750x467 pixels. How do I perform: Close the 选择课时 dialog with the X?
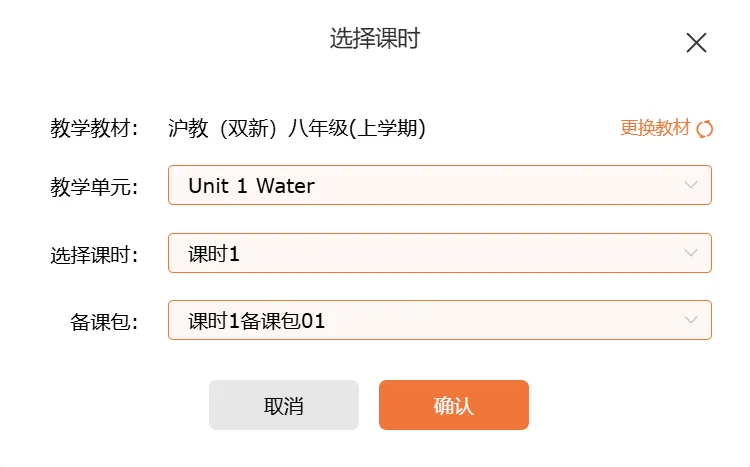point(696,42)
